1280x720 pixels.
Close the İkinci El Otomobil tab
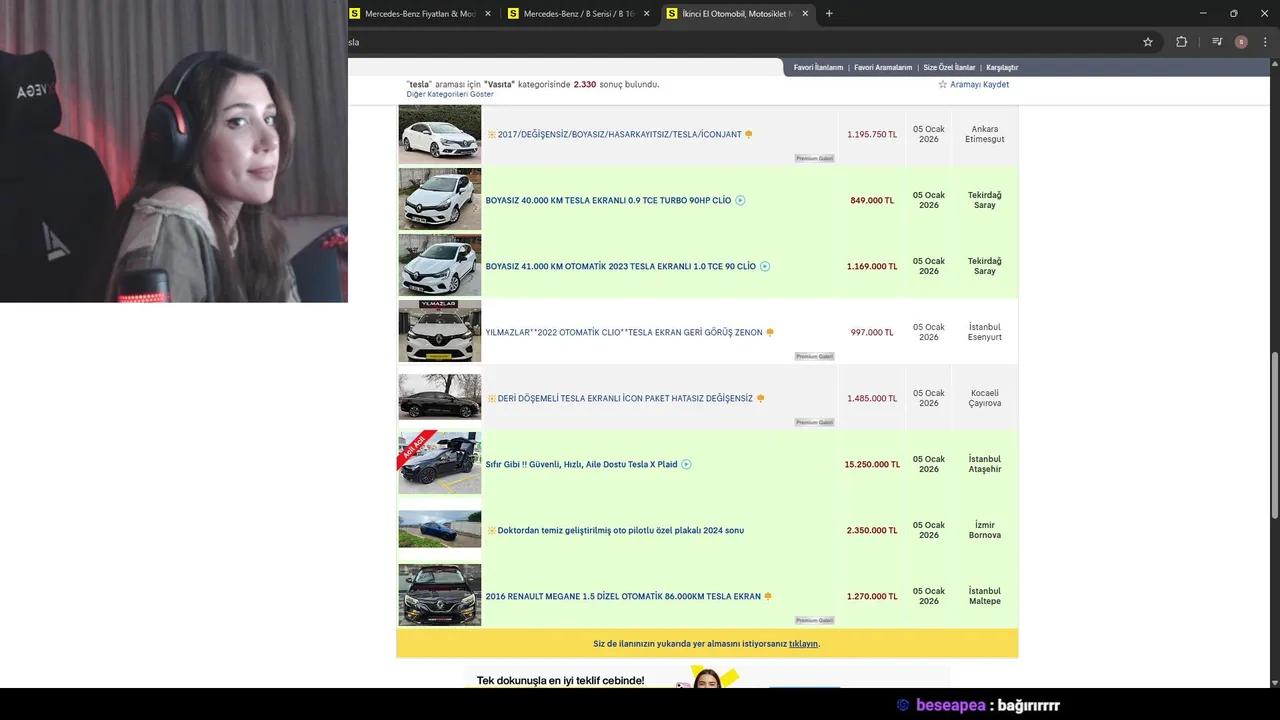click(x=805, y=14)
